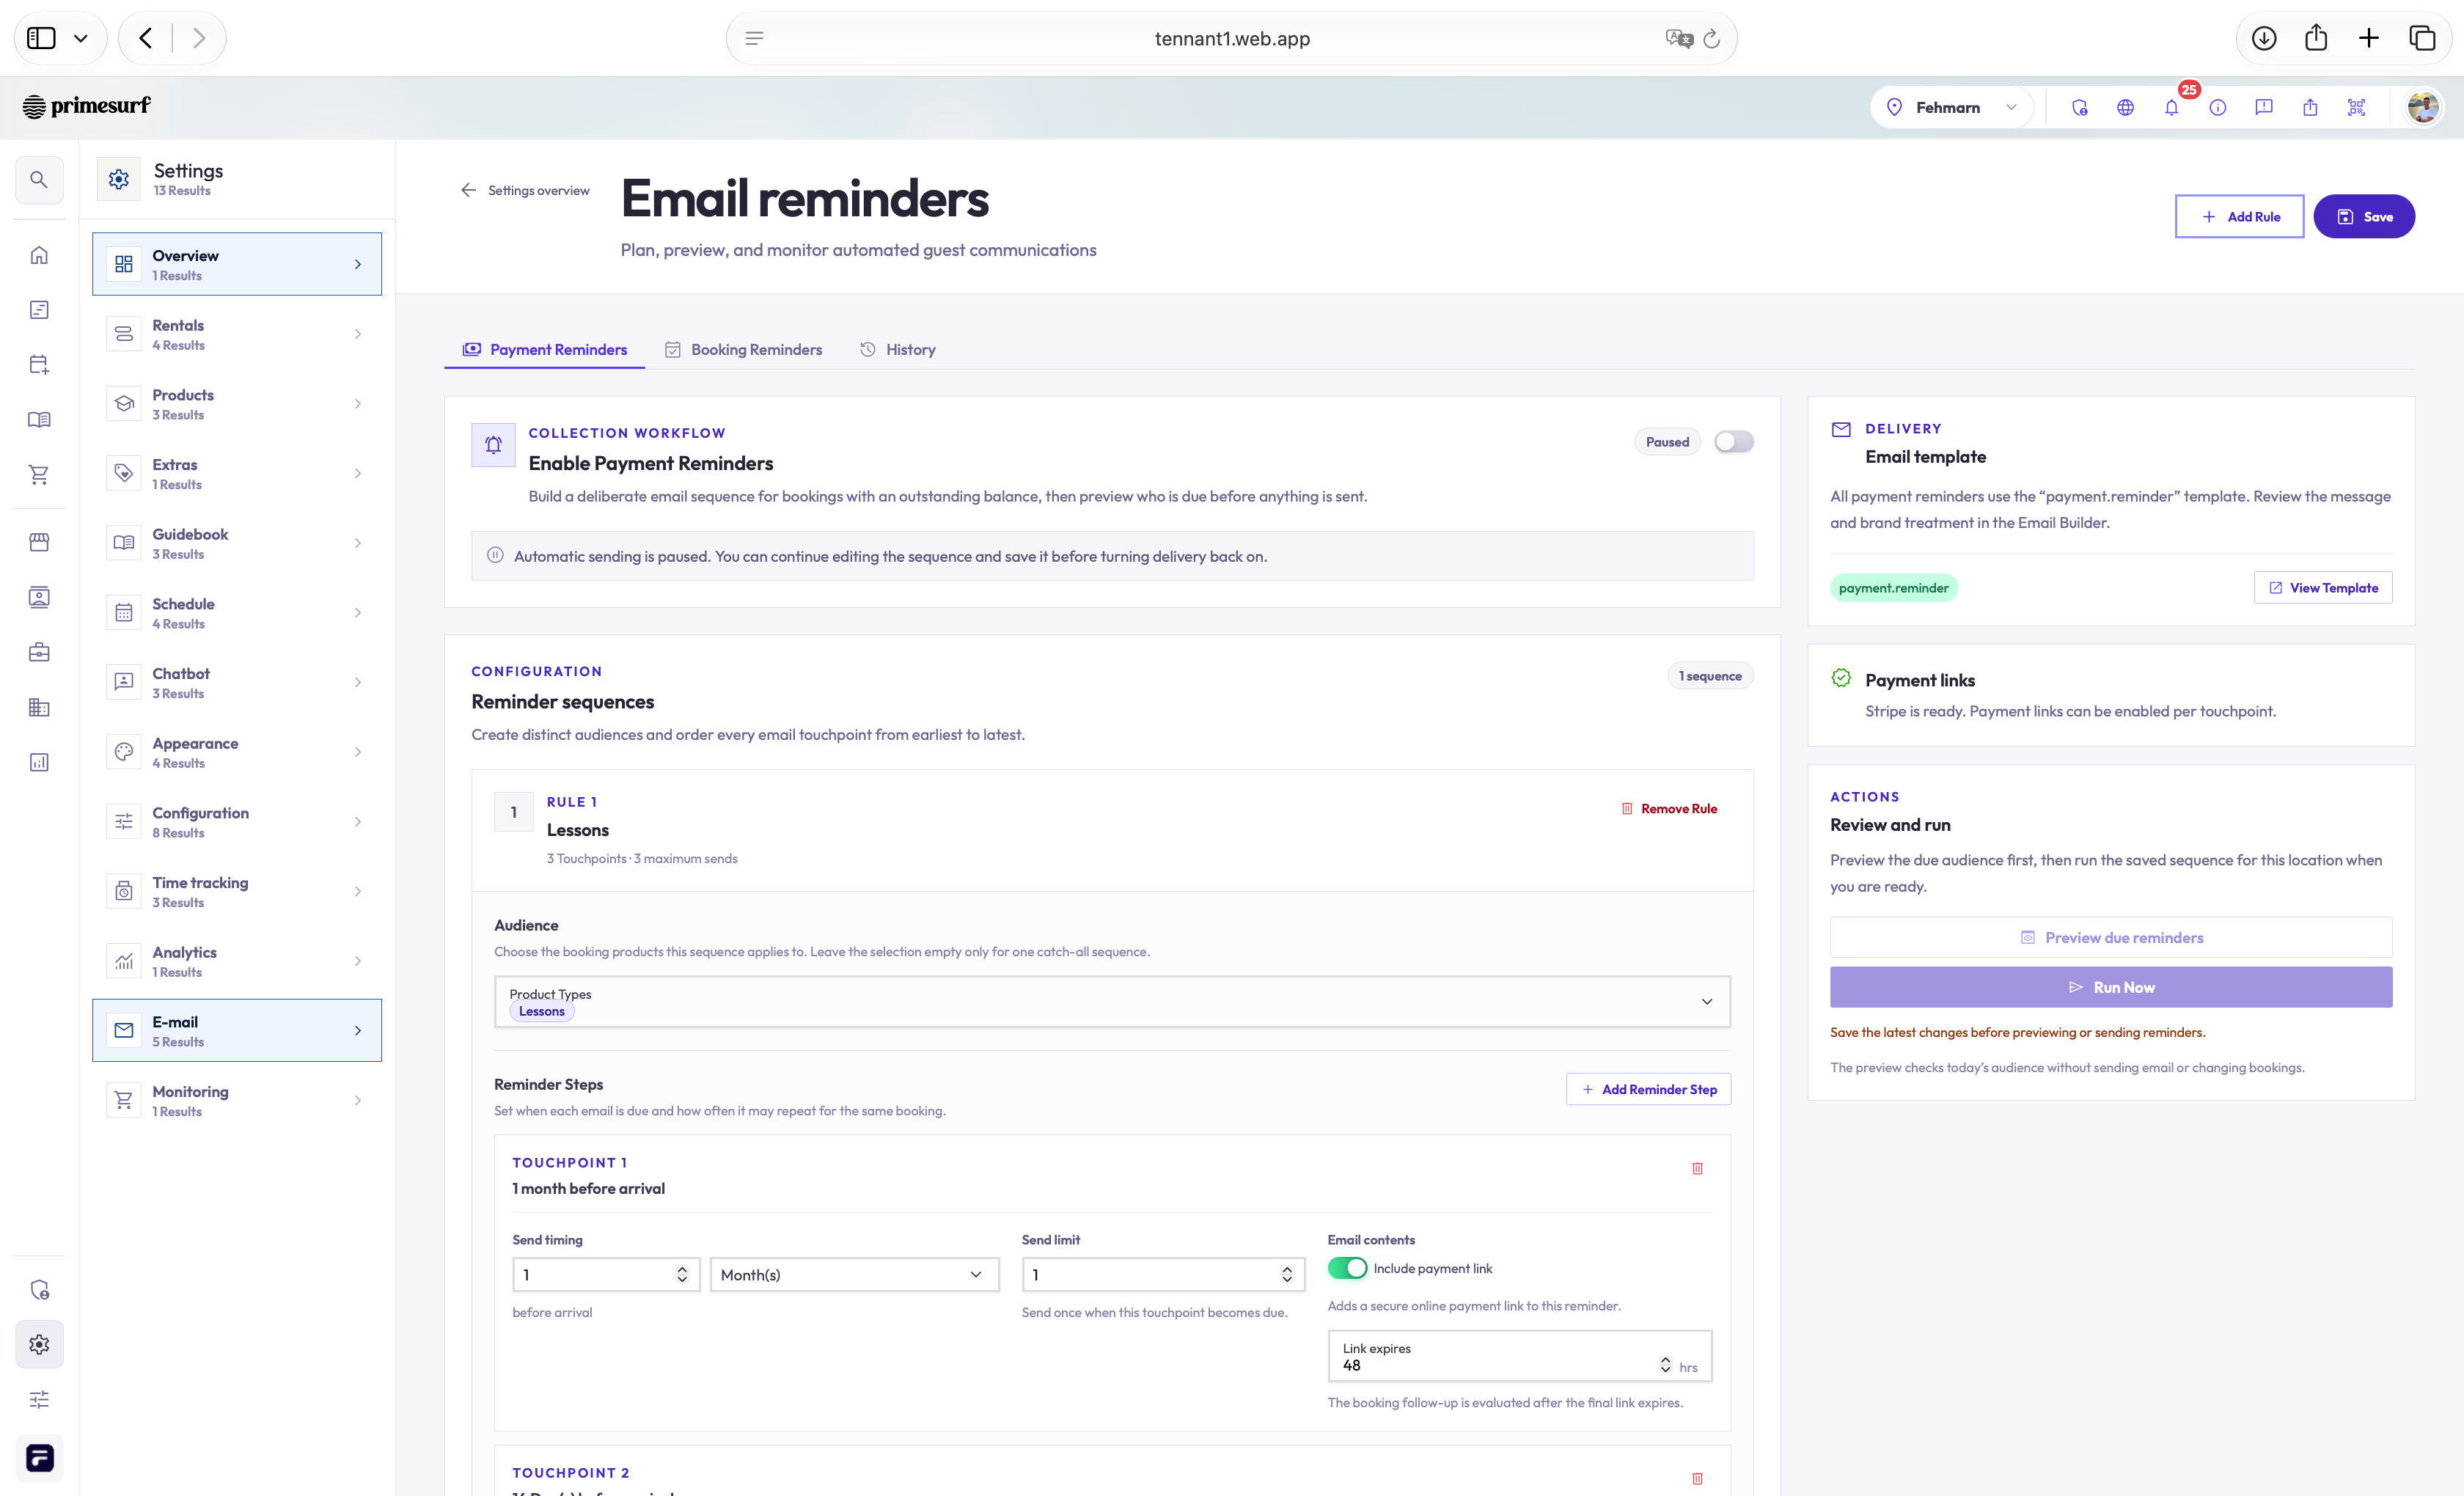
Task: Click the Link expires hours field
Action: pos(1520,1356)
